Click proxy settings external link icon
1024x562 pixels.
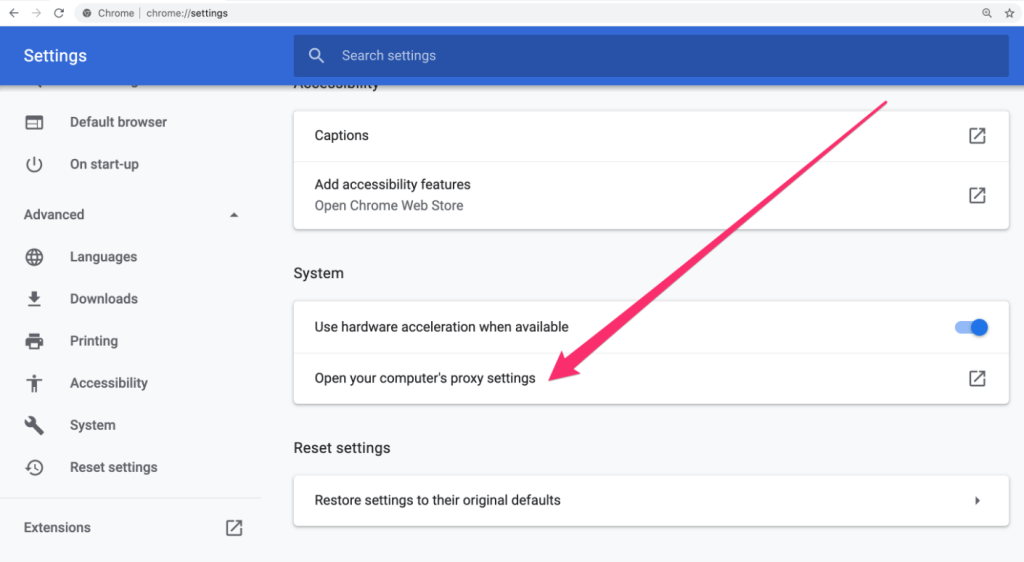pos(977,378)
